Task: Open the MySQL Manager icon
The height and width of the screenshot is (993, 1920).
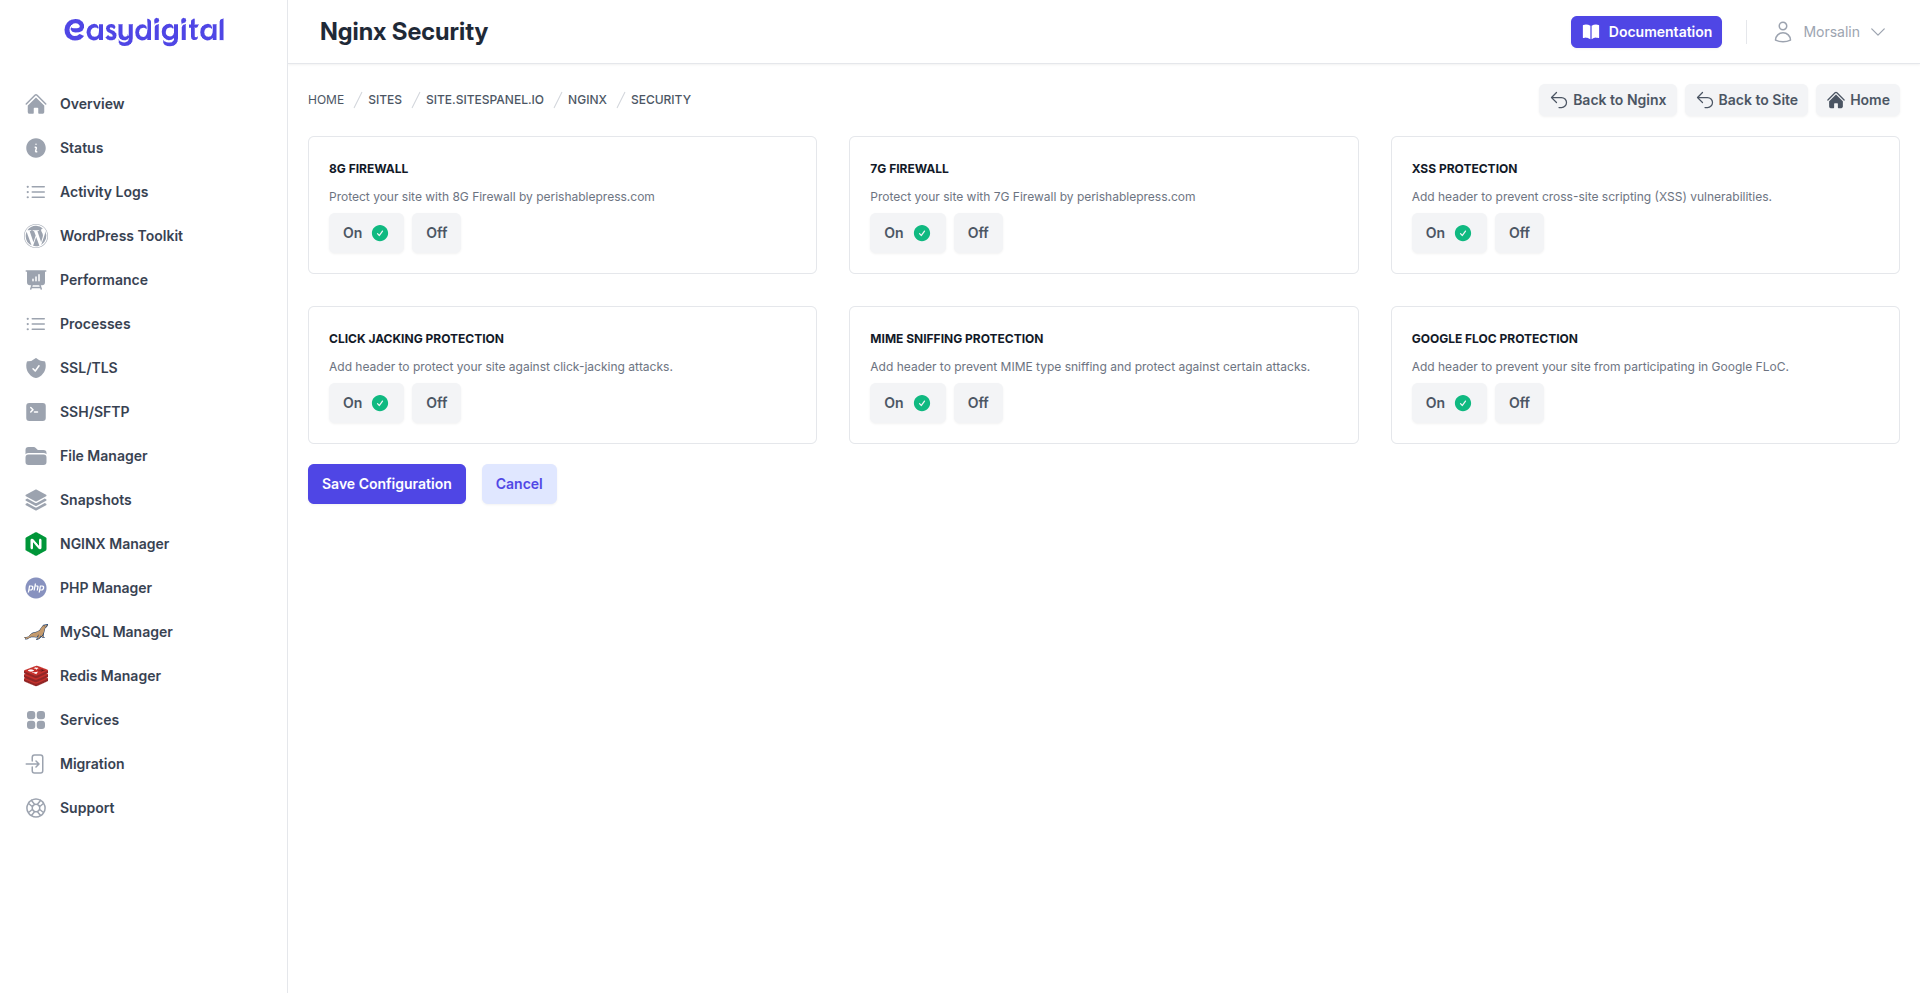Action: click(35, 631)
